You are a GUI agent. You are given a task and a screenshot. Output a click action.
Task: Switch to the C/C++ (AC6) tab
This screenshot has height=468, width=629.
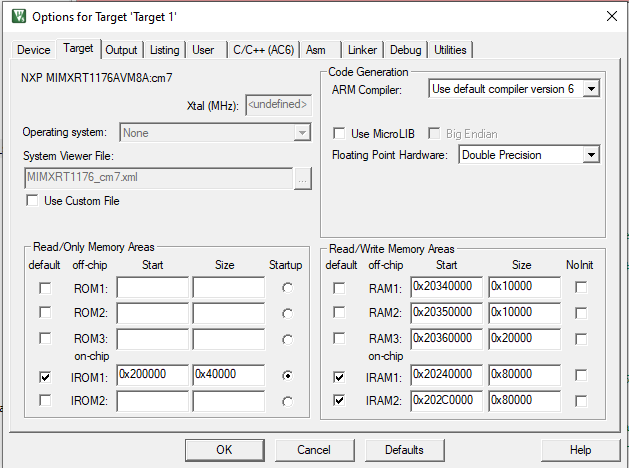click(264, 50)
